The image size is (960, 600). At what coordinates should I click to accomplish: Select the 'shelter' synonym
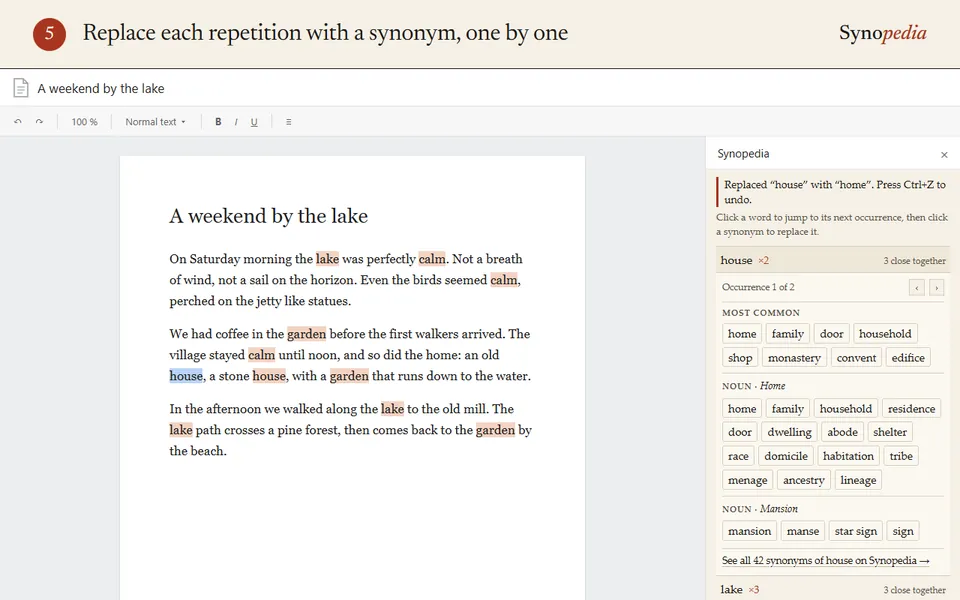pyautogui.click(x=890, y=432)
